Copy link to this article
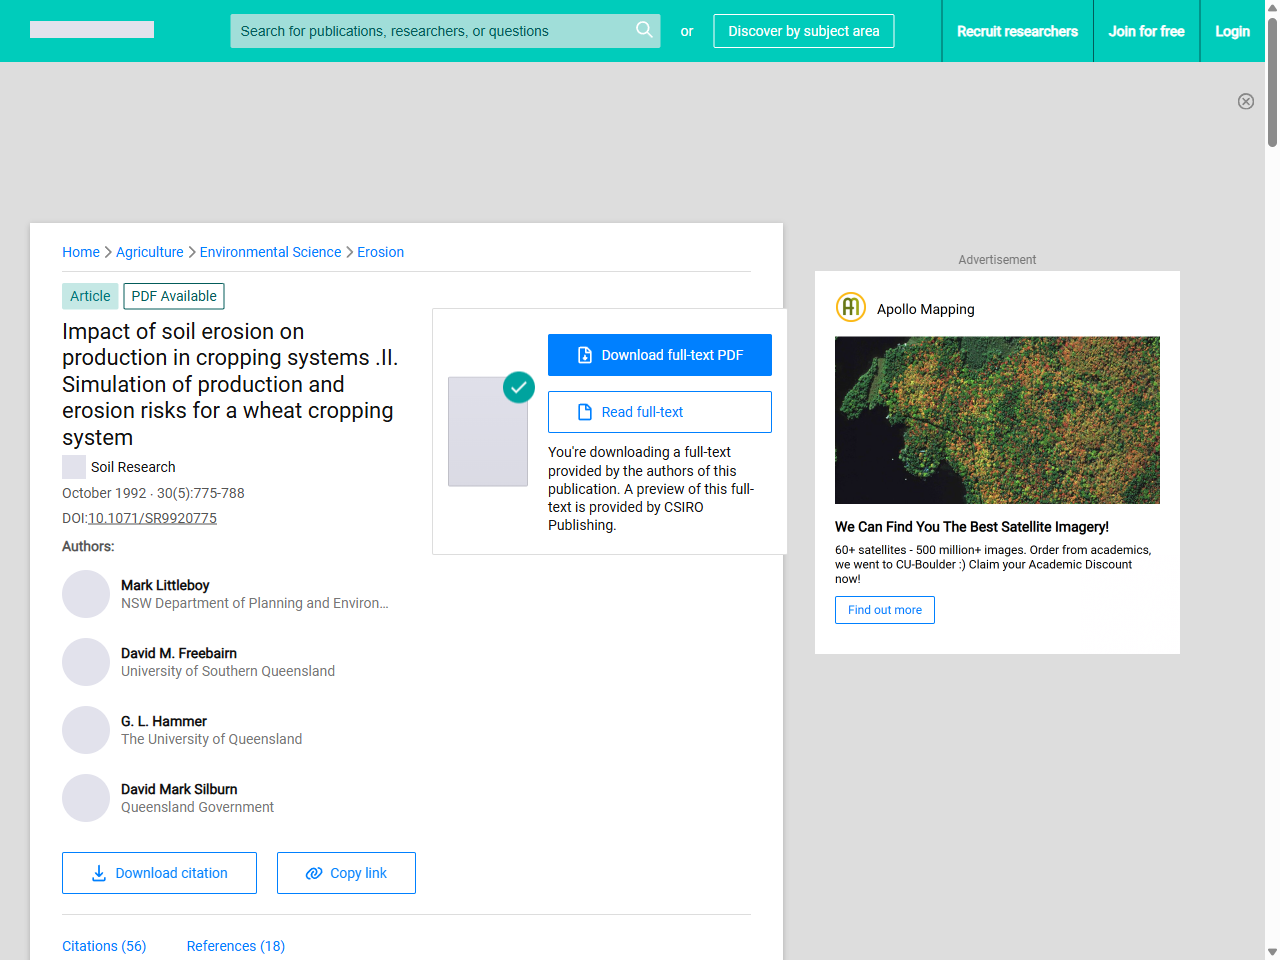Screen dimensions: 1280x960 [x=346, y=873]
